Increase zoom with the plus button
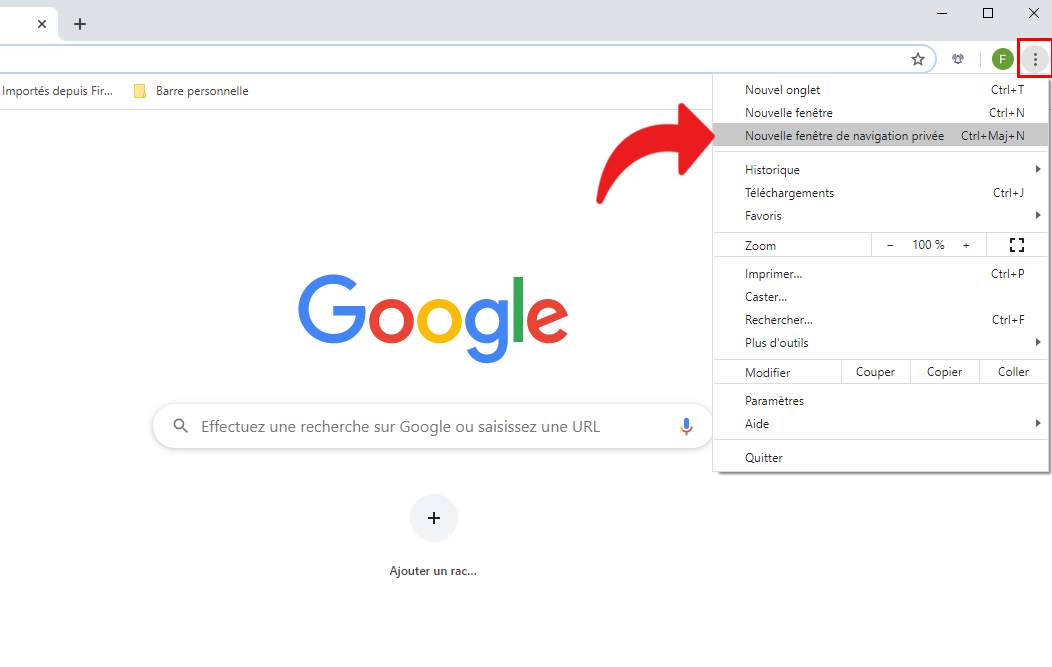The width and height of the screenshot is (1052, 667). tap(966, 245)
